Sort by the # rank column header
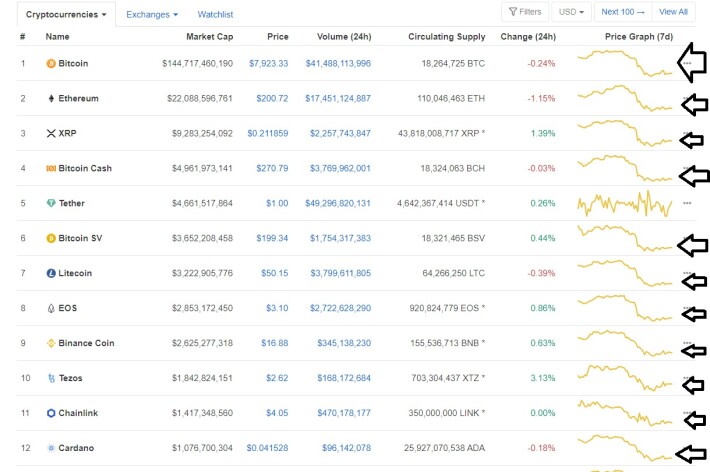The image size is (710, 472). [23, 37]
